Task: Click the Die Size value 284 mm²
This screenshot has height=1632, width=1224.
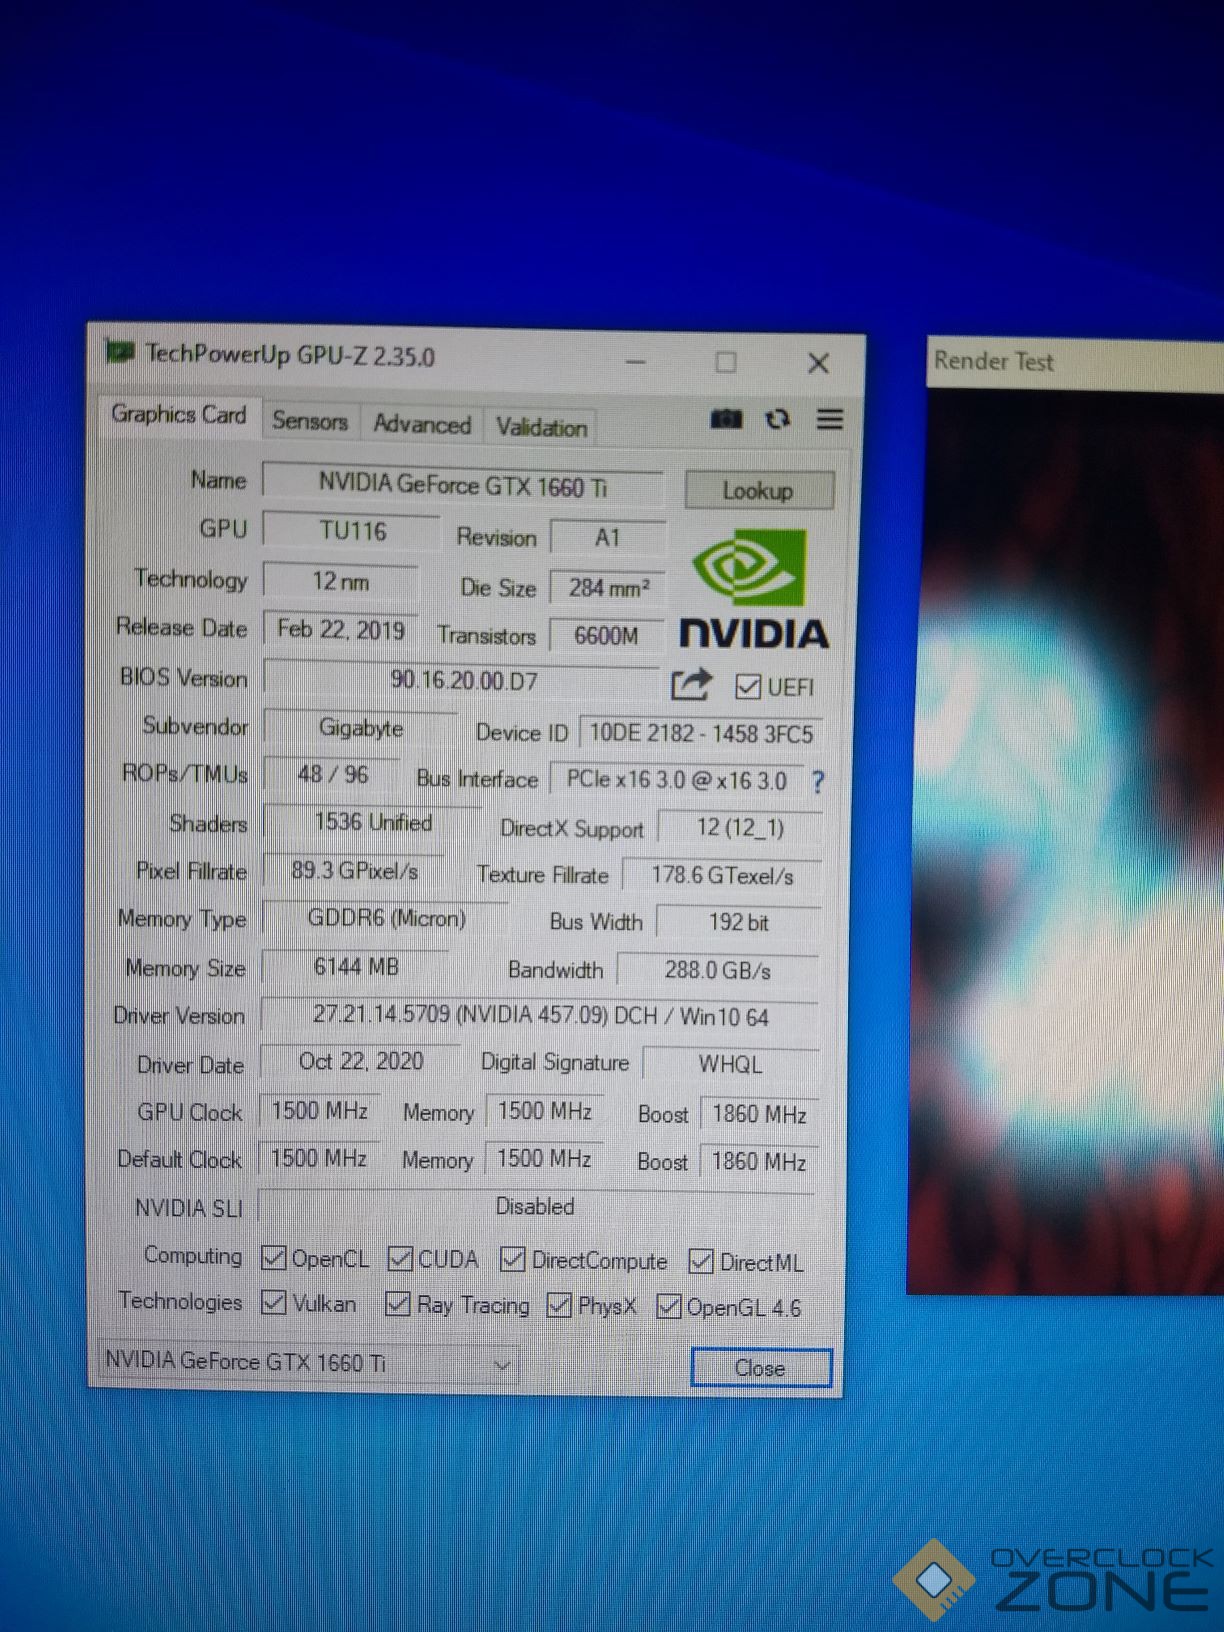Action: (x=608, y=587)
